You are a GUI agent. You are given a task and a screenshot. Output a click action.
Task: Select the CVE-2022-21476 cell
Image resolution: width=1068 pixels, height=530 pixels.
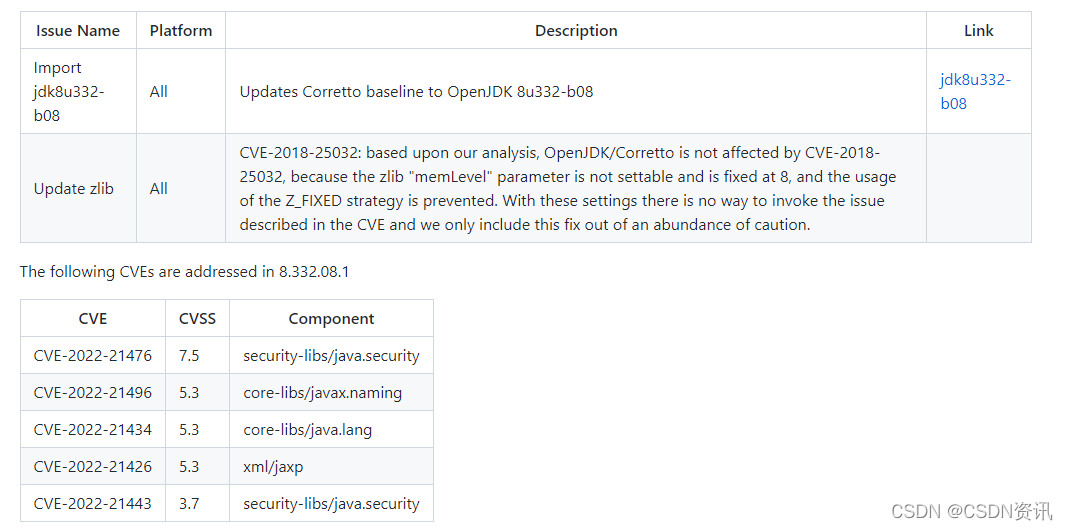click(93, 355)
